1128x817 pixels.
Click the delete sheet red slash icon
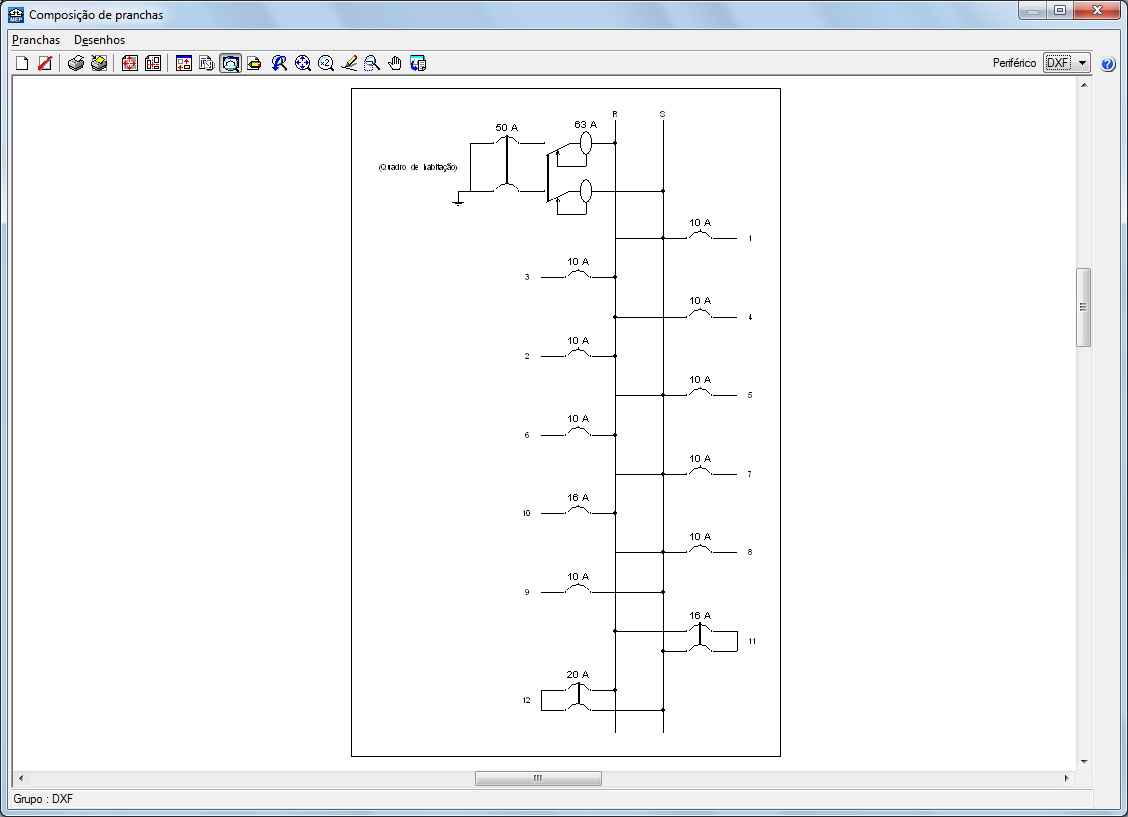point(45,63)
